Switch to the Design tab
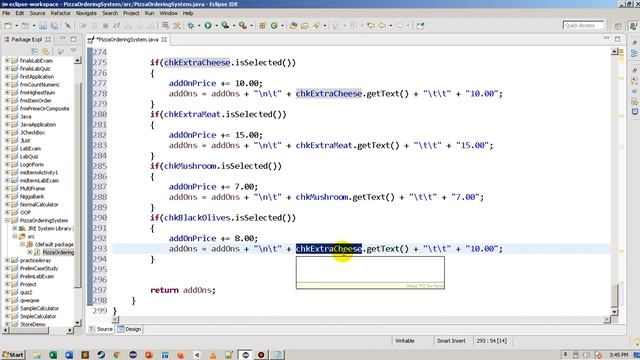 129,329
